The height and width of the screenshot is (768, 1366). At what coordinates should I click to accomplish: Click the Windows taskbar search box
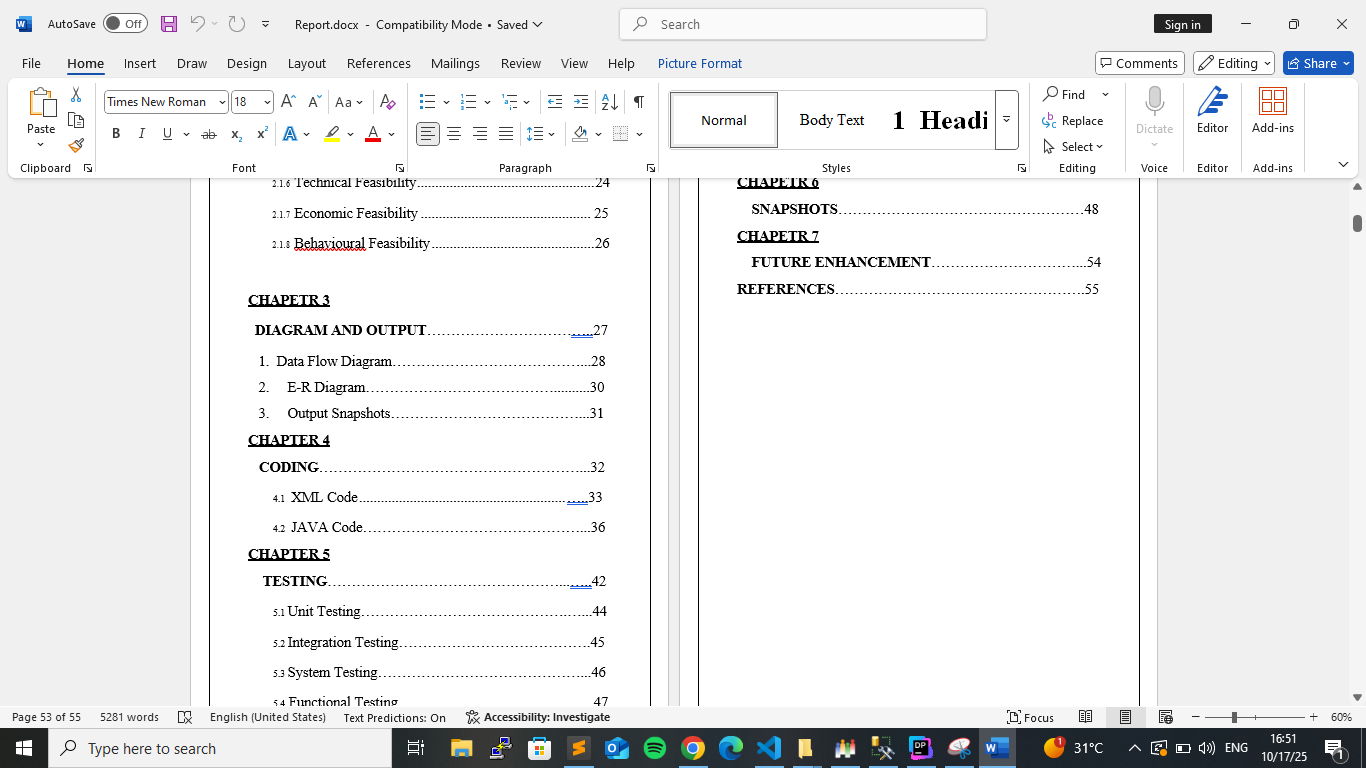220,748
